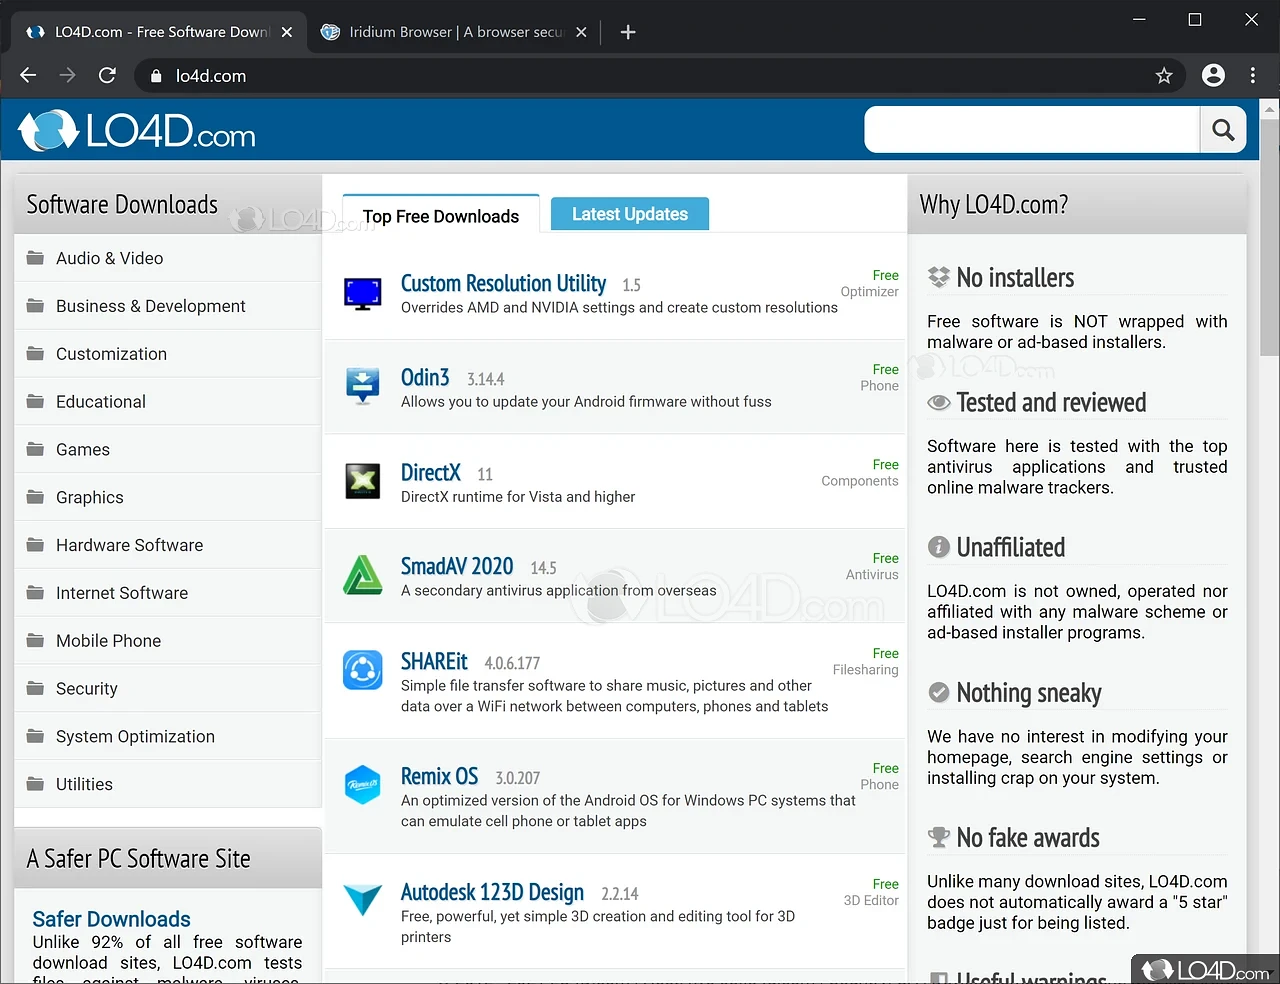Click the SHAREit app icon
Screen dimensions: 1280x984
coord(362,670)
